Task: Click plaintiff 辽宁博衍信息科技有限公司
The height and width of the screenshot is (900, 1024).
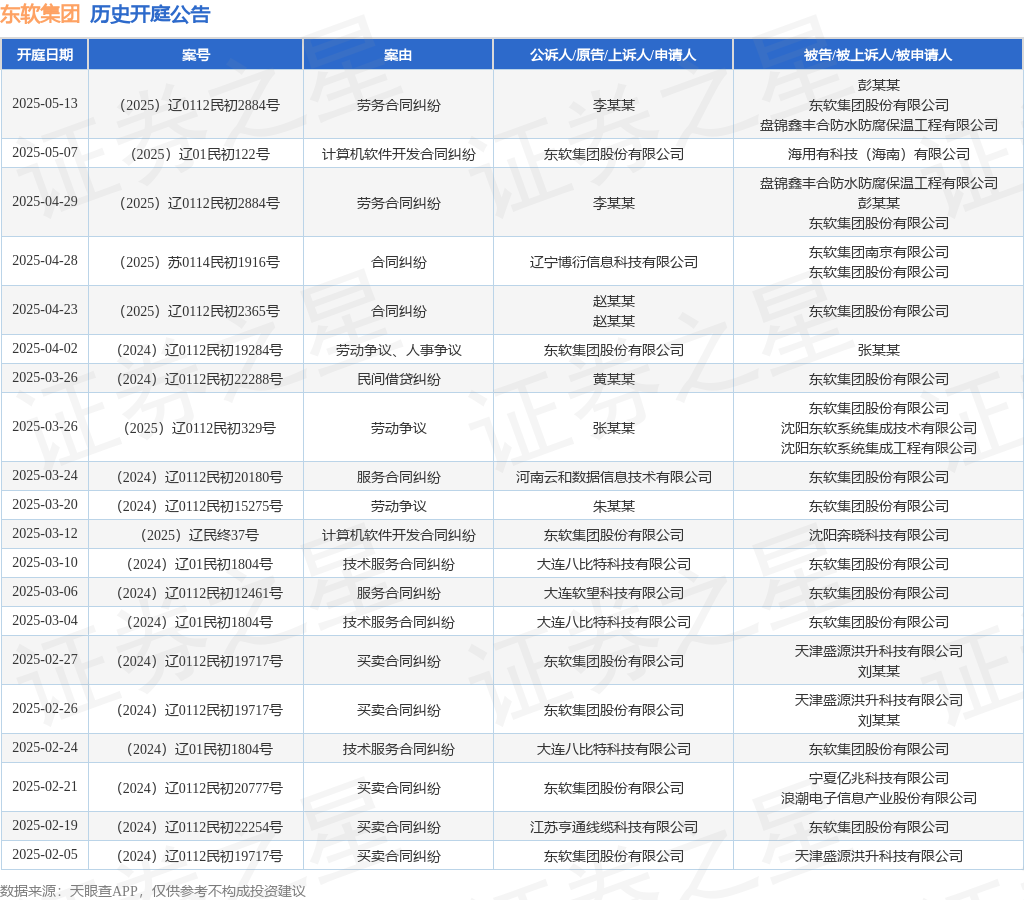Action: point(613,262)
